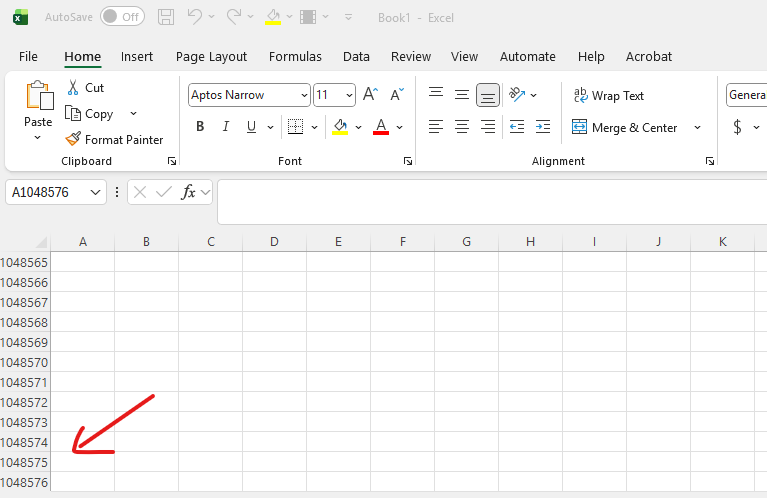Apply yellow Fill Color in Font group
Image resolution: width=767 pixels, height=498 pixels.
click(x=340, y=127)
